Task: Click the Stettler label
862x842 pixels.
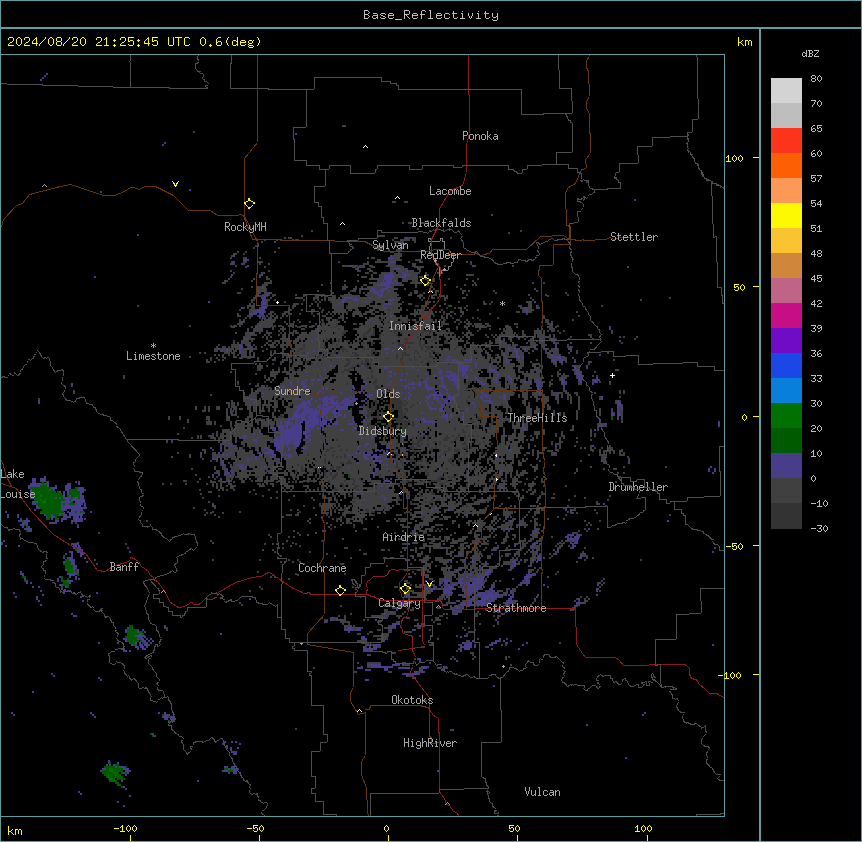Action: point(634,237)
